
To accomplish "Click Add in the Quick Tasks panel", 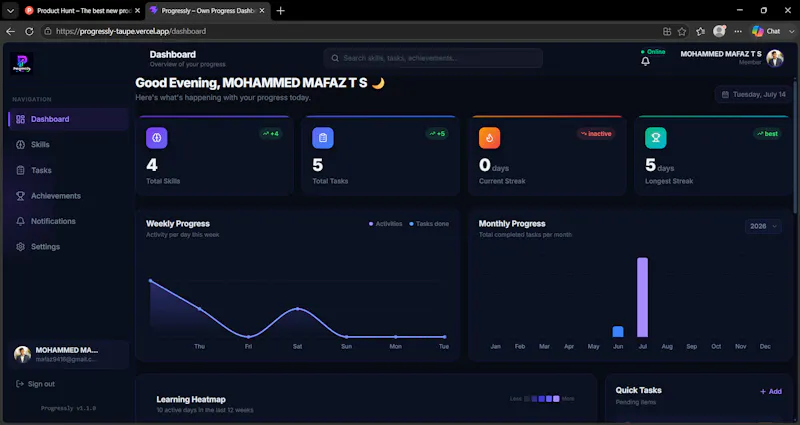I will pos(770,391).
